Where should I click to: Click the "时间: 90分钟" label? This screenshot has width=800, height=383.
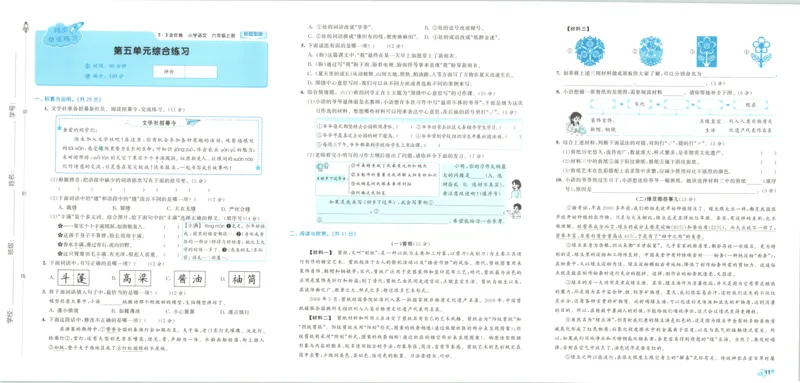coord(109,66)
